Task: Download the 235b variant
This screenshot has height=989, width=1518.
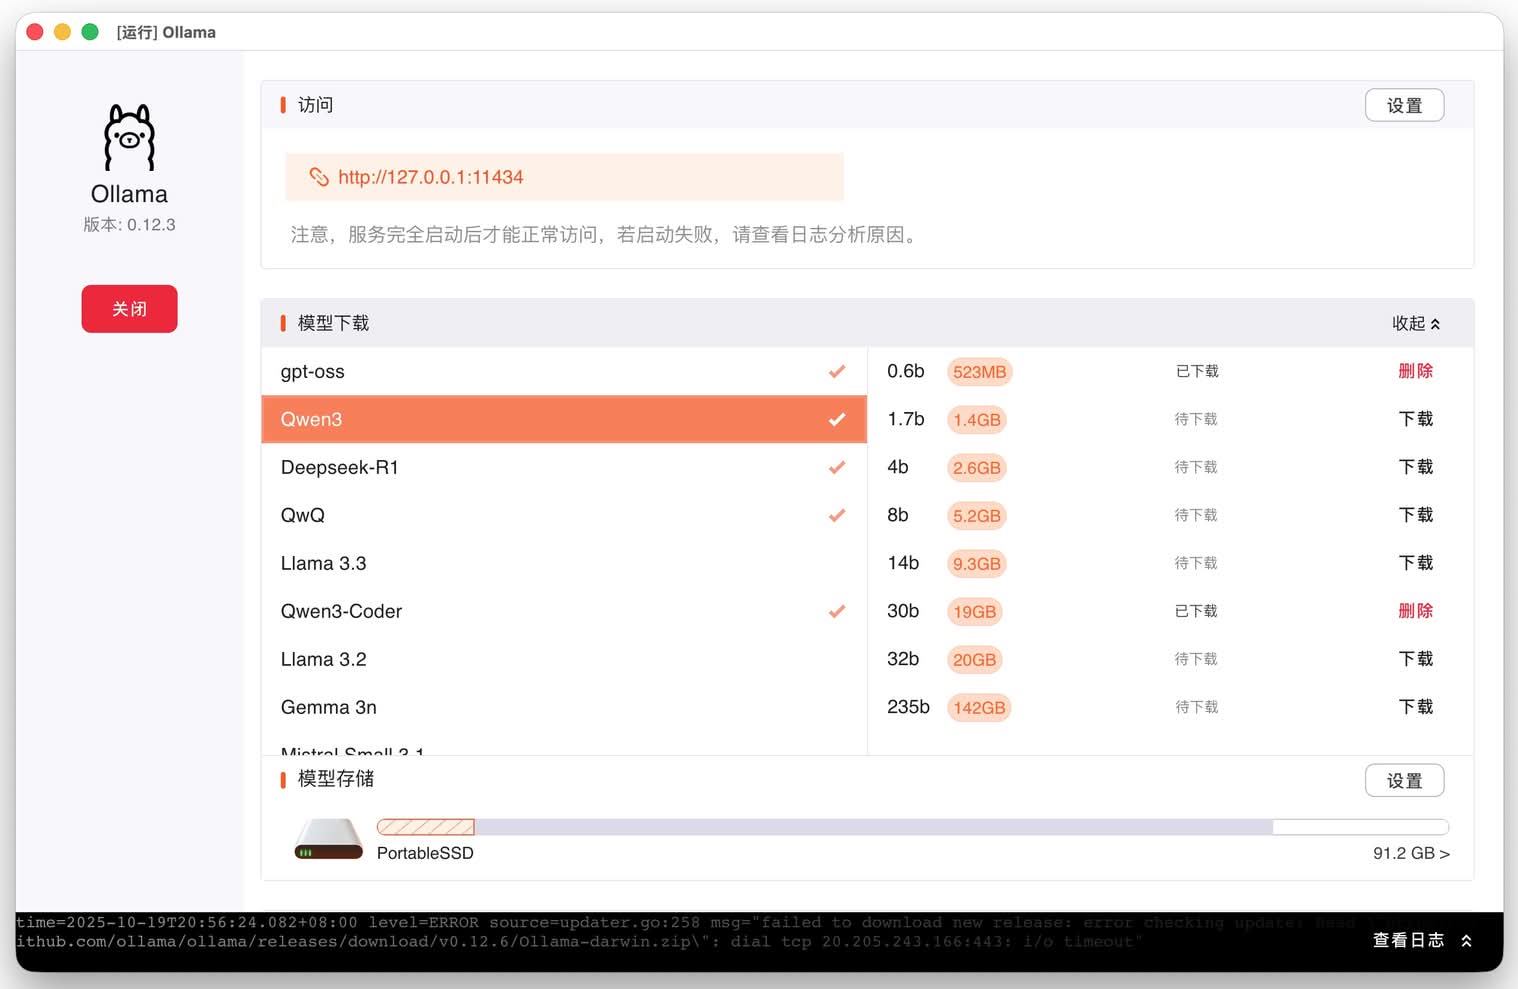Action: 1416,707
